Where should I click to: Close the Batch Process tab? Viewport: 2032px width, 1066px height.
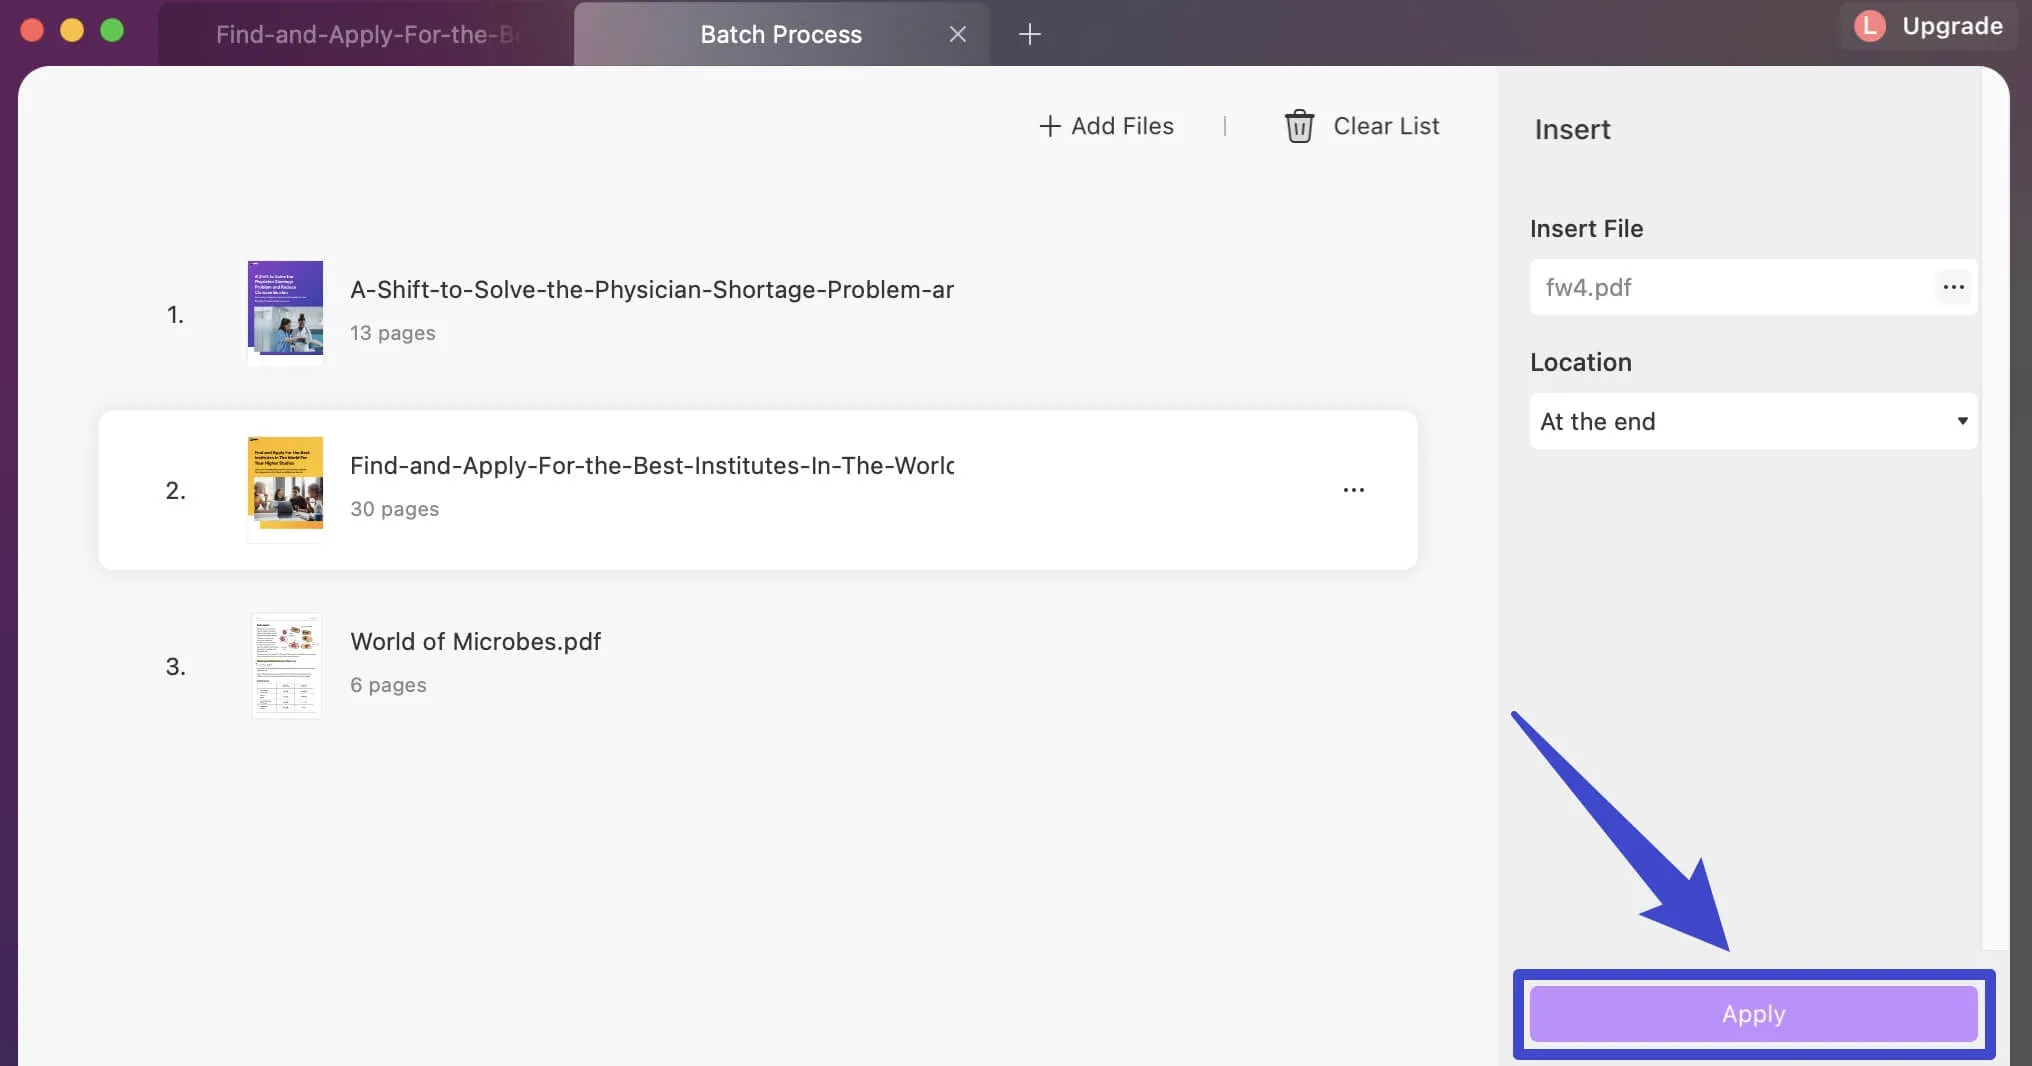pos(957,34)
